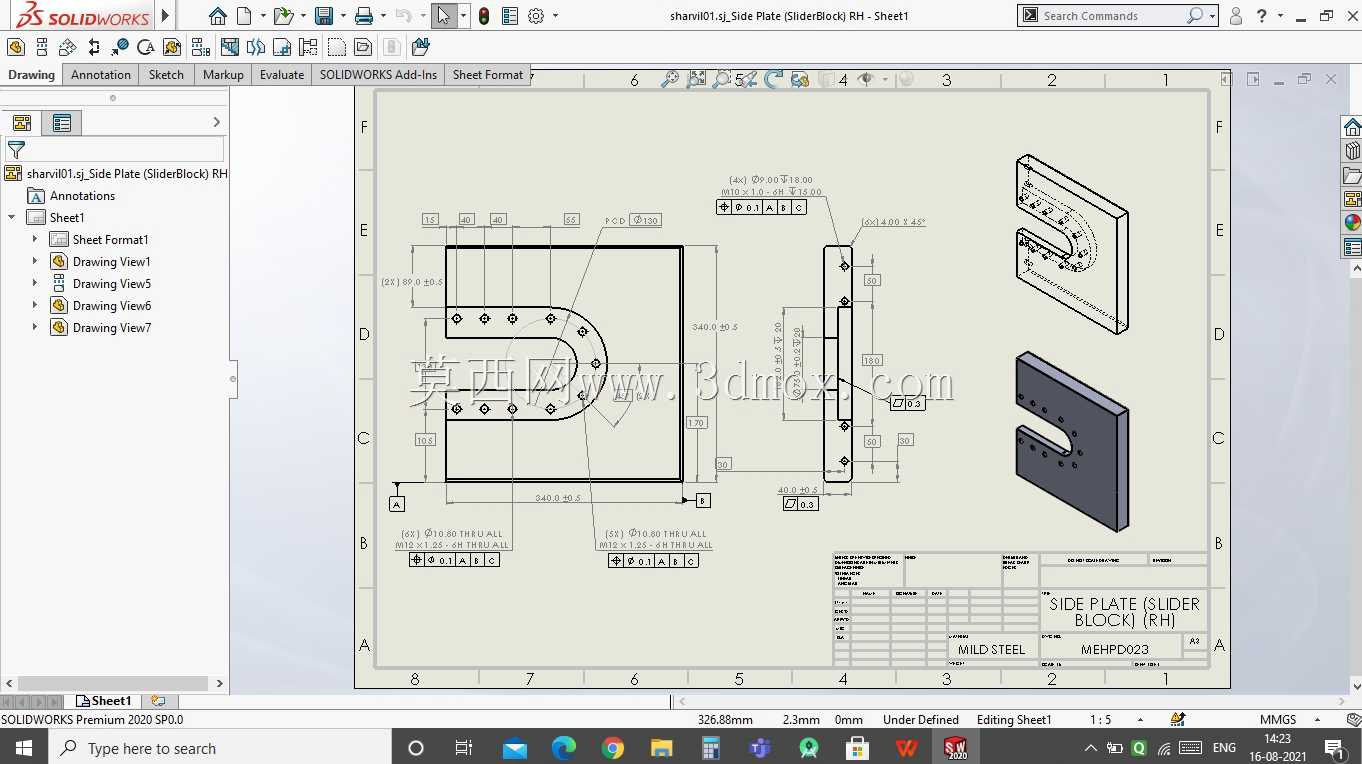Open the Sketch ribbon tab
The height and width of the screenshot is (764, 1362).
click(166, 75)
